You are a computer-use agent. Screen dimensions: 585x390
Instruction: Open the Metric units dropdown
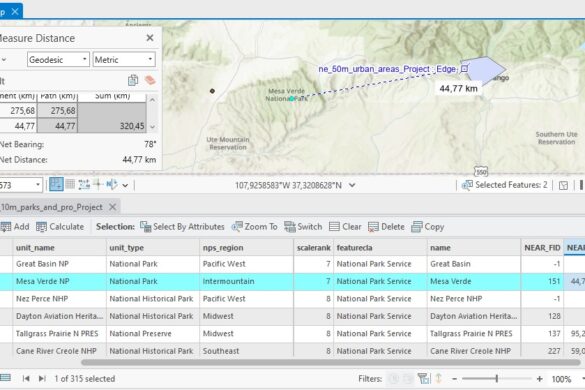(x=124, y=60)
